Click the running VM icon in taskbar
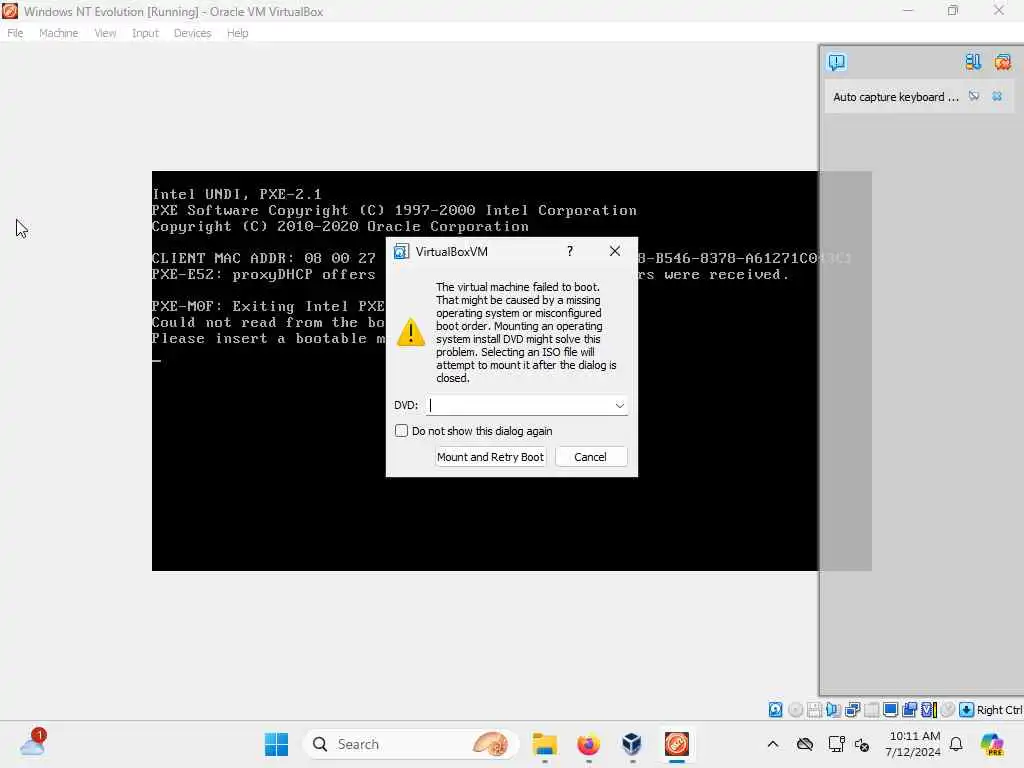The image size is (1024, 768). (x=677, y=744)
